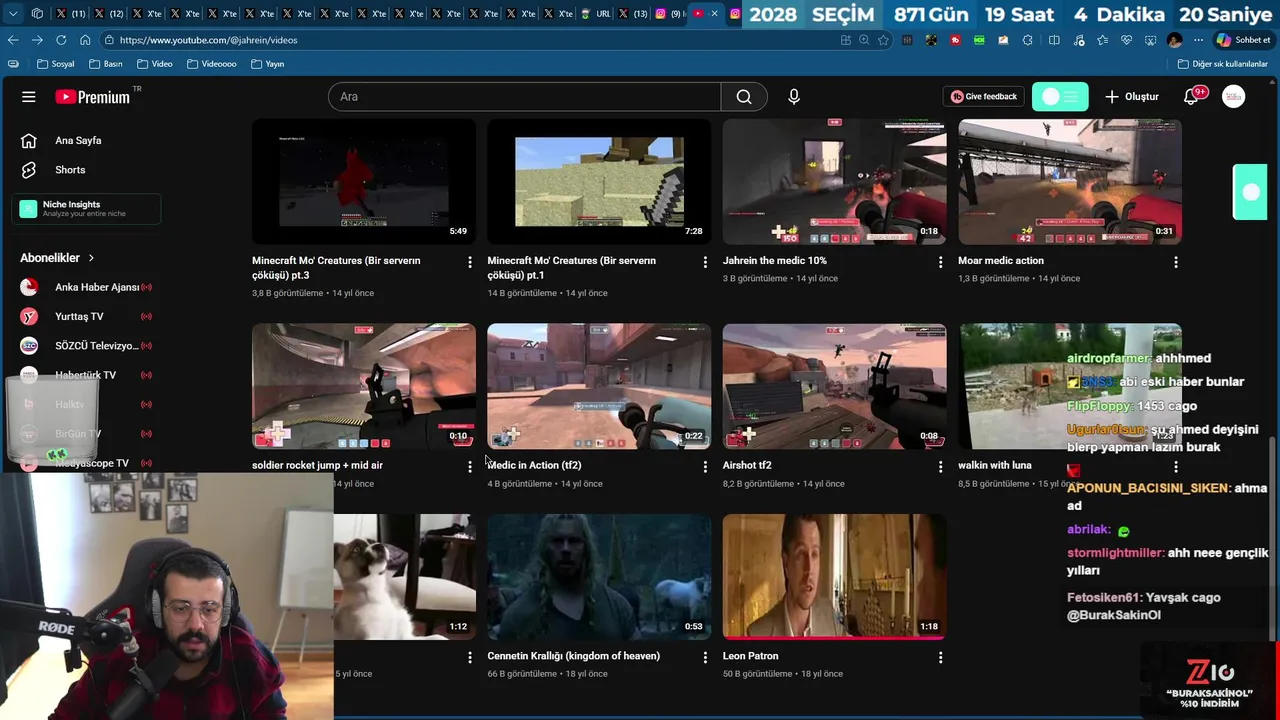The height and width of the screenshot is (720, 1280).
Task: Click the Copilot Sohbet et button
Action: tap(1243, 40)
